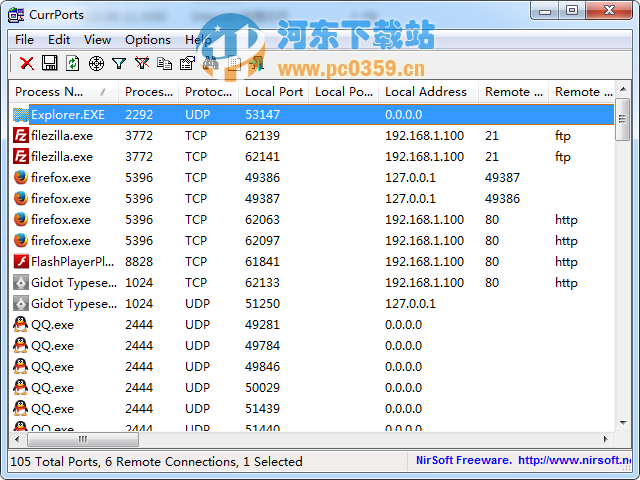Click the firefox icon on port 62097 row
The height and width of the screenshot is (480, 640).
[21, 241]
